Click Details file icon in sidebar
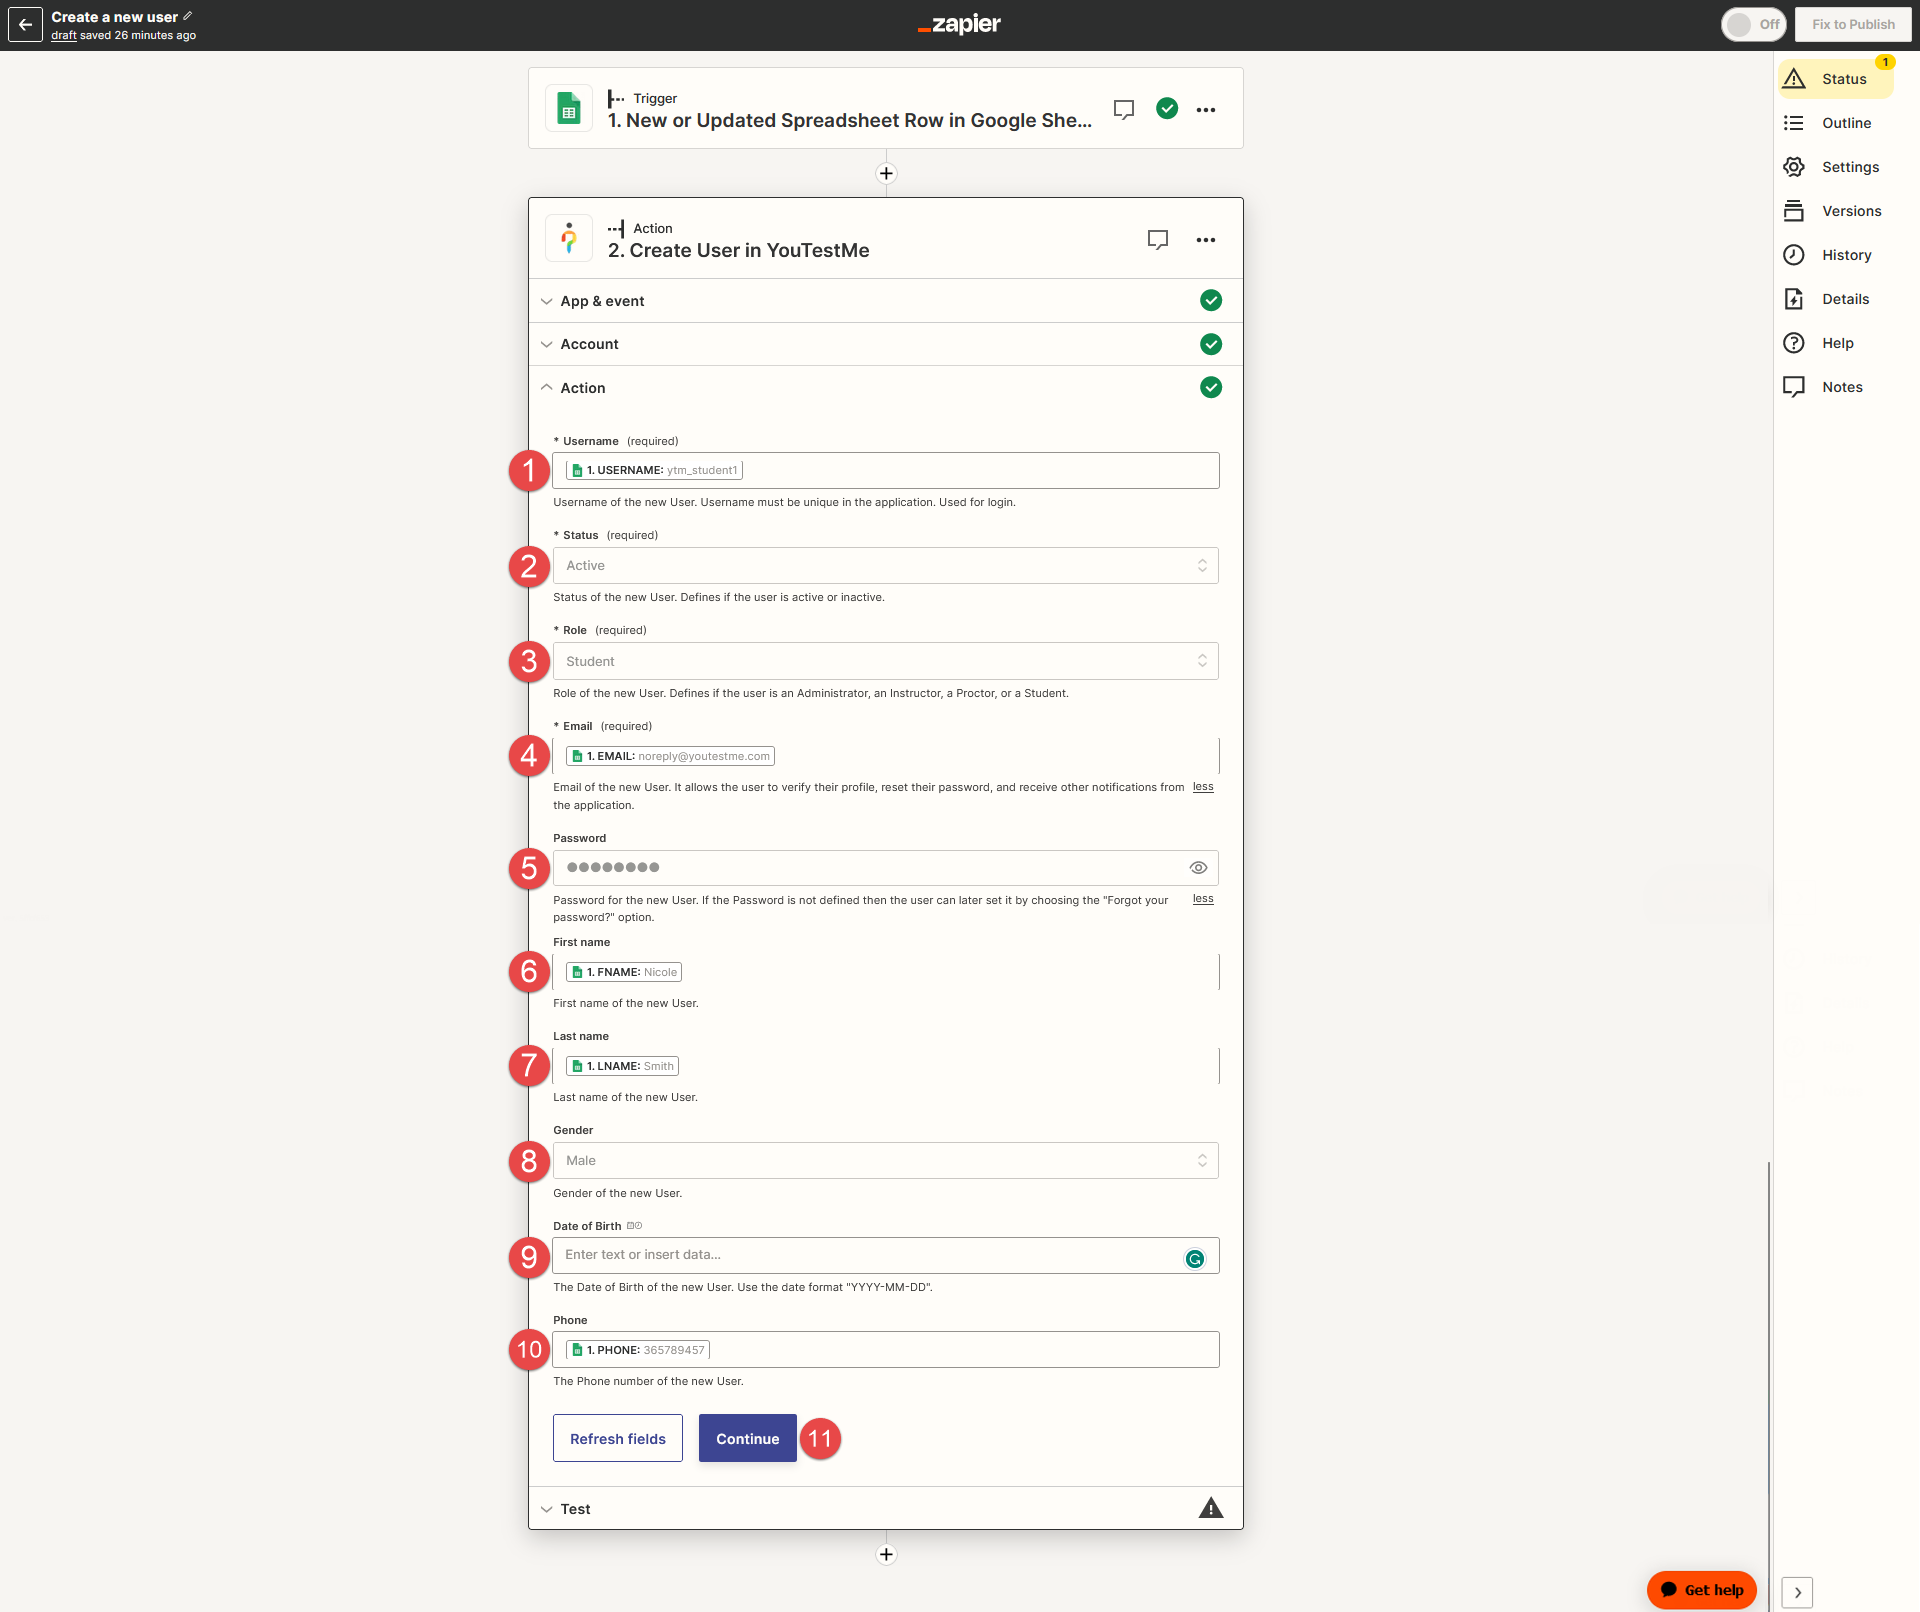 (1794, 299)
